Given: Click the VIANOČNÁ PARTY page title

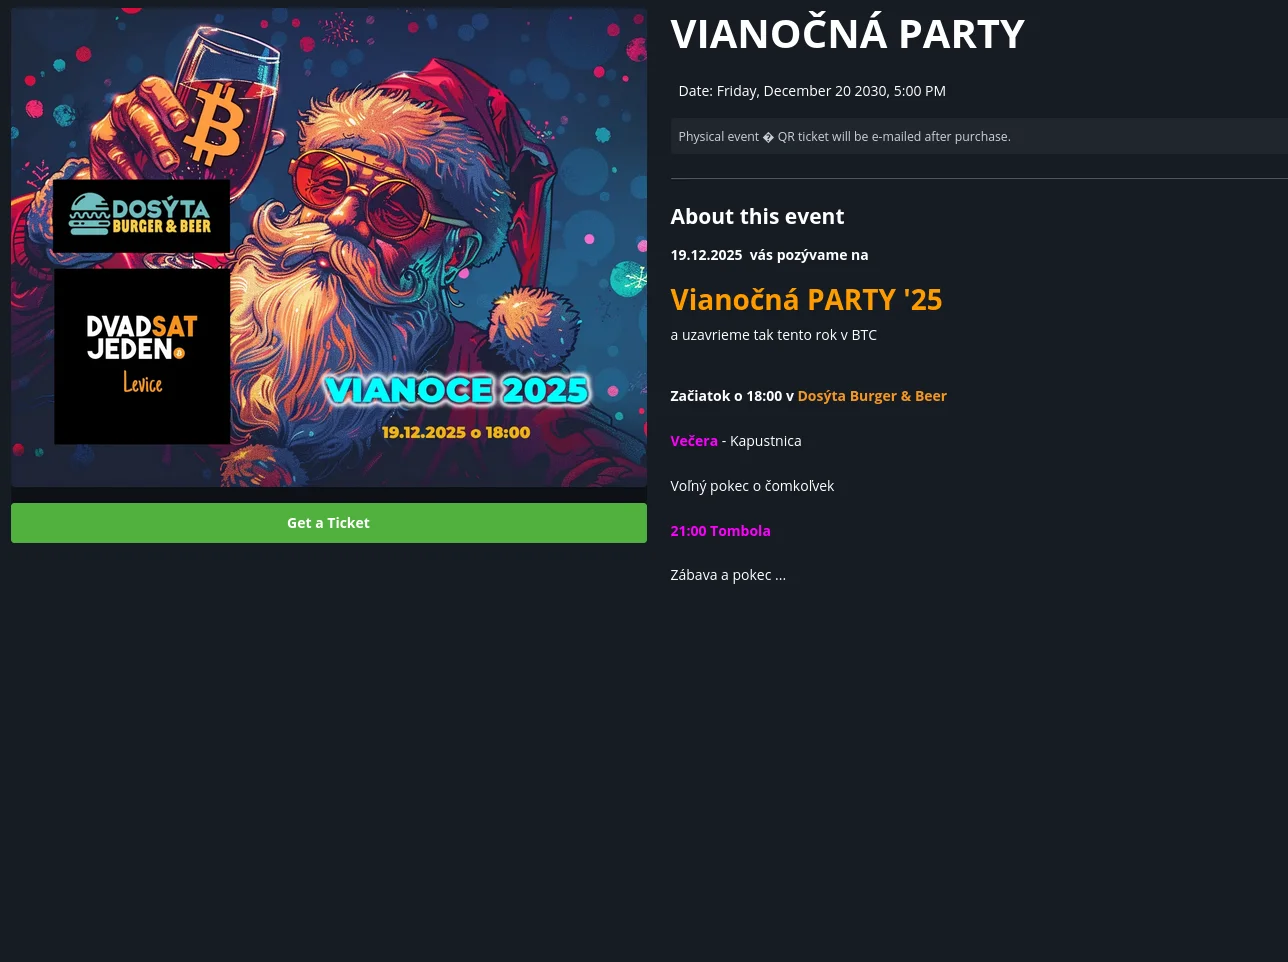Looking at the screenshot, I should [x=847, y=34].
